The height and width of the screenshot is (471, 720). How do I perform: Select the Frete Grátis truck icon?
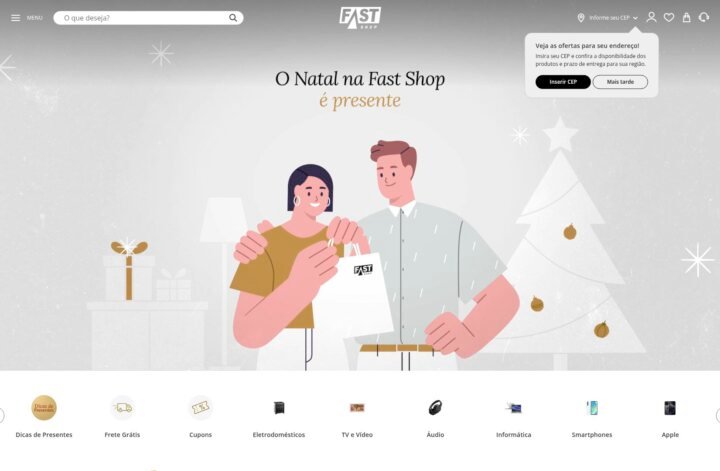coord(122,407)
